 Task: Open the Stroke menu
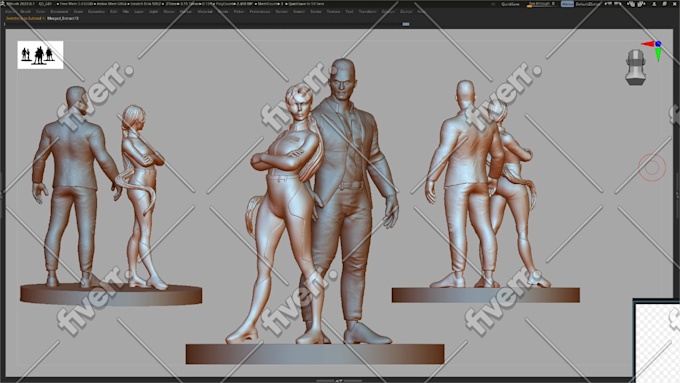coord(316,12)
